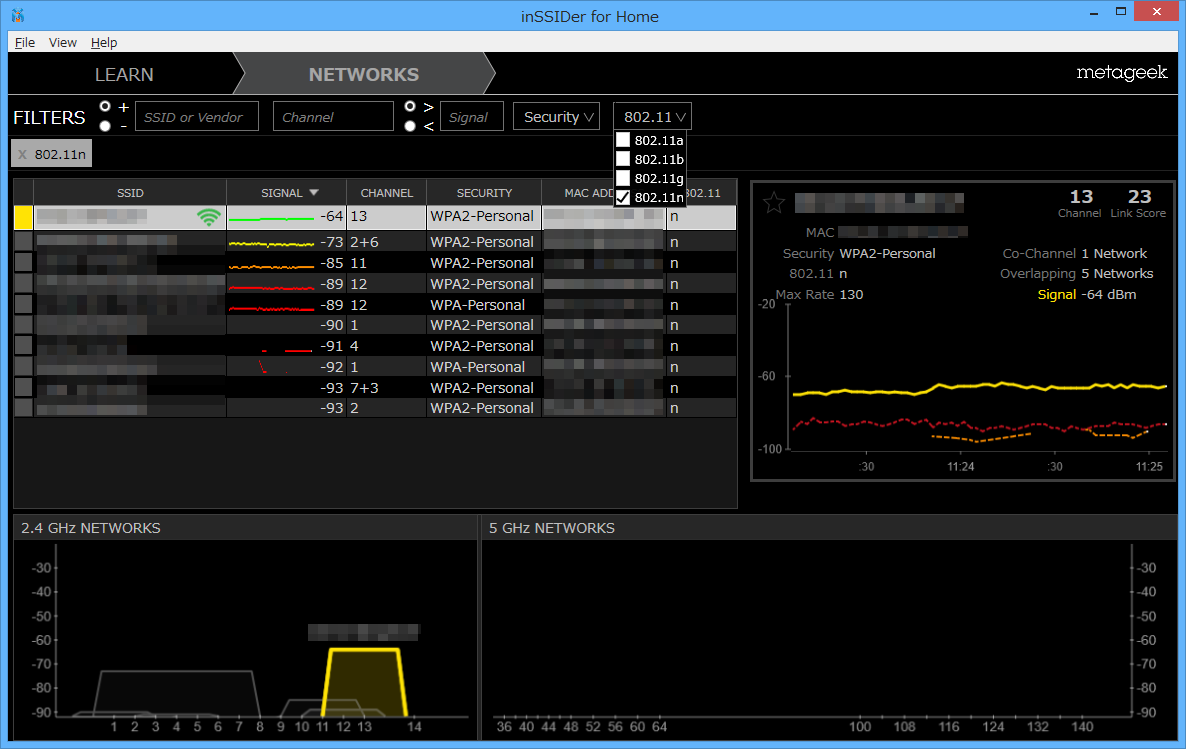Select the plus (include) filter radio button

[105, 107]
